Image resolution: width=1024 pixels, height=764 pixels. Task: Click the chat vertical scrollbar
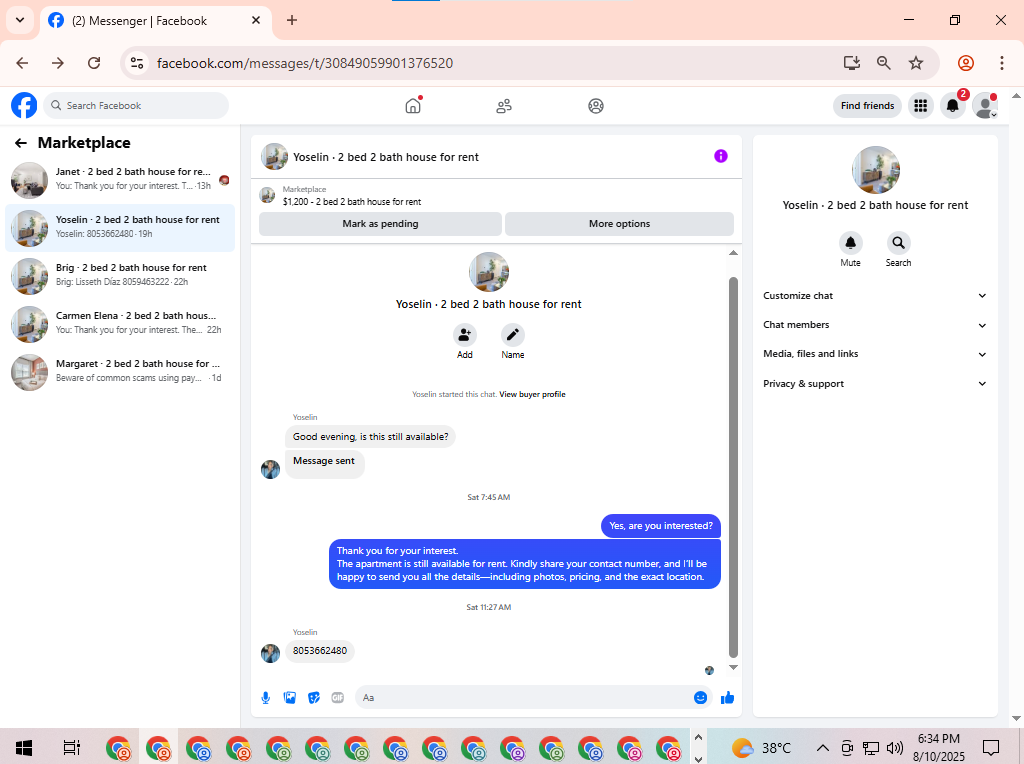(x=733, y=467)
